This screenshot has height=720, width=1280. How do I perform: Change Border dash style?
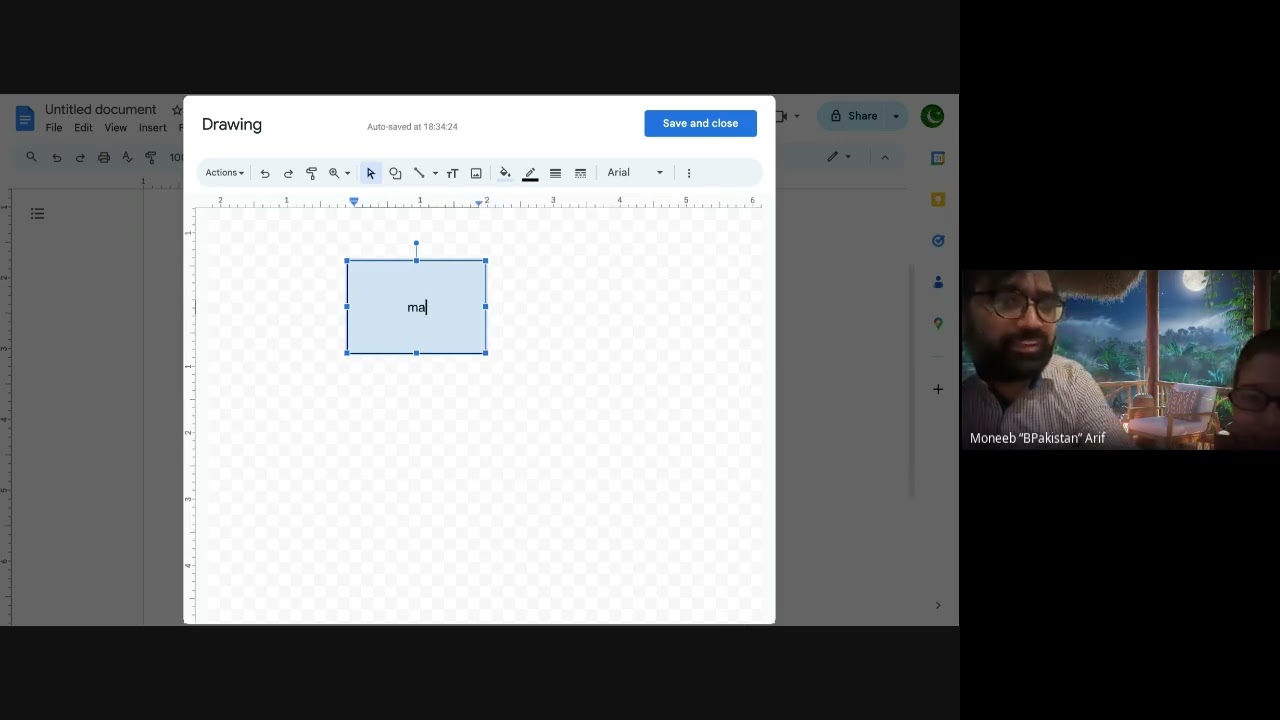click(580, 173)
